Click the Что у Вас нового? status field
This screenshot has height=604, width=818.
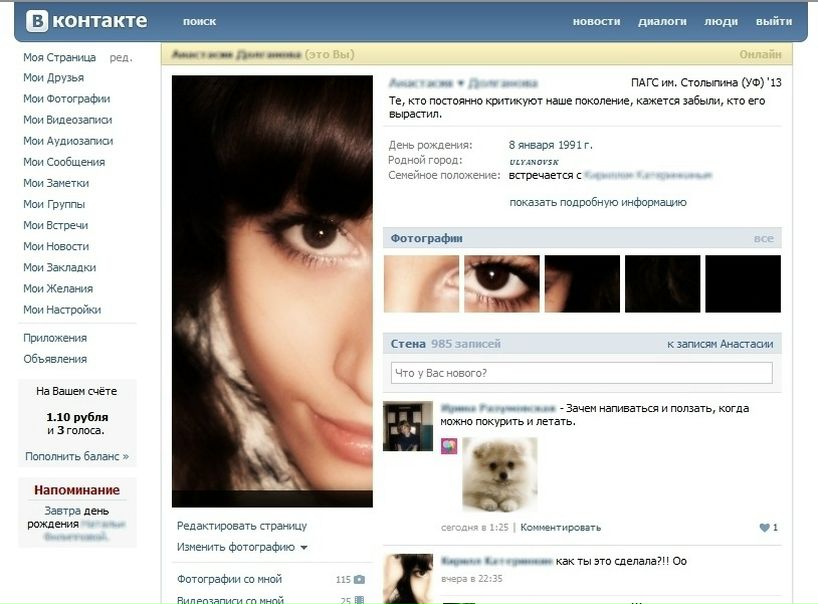[581, 373]
